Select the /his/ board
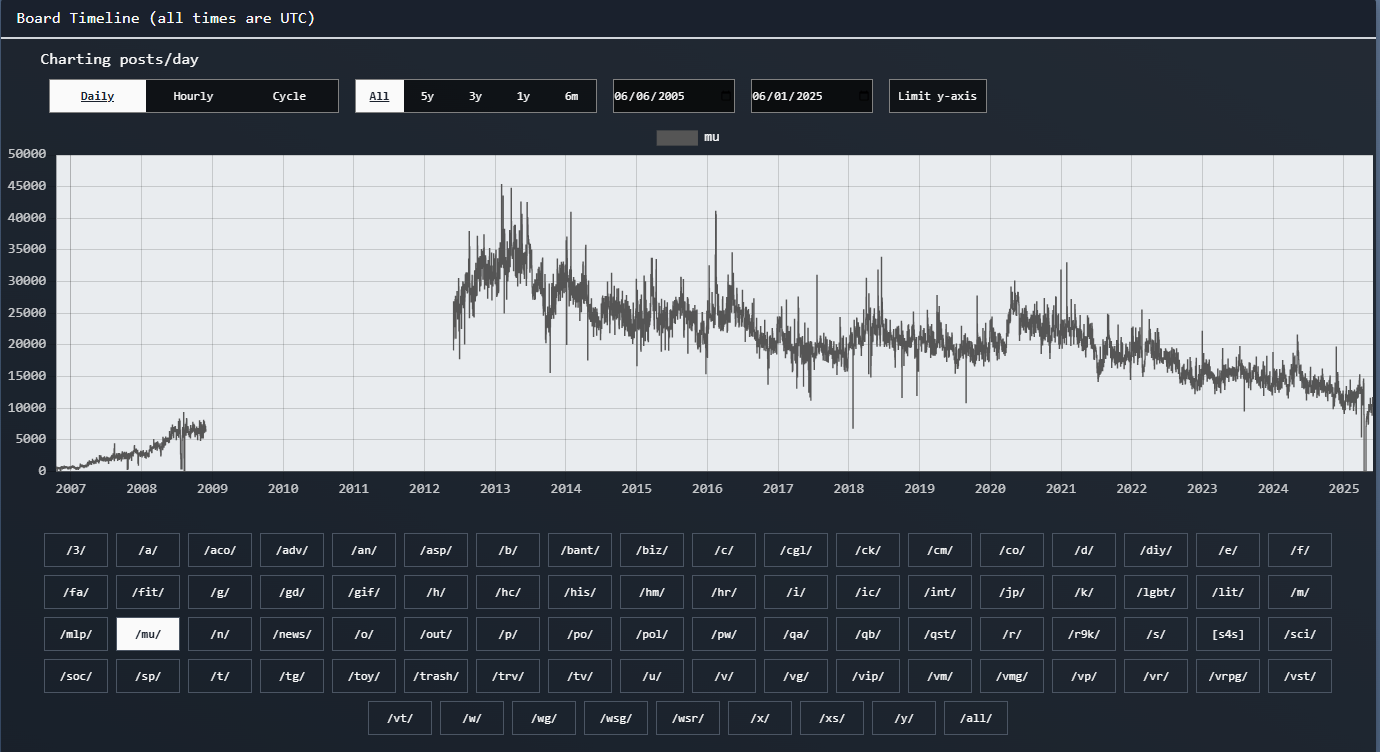 [580, 592]
